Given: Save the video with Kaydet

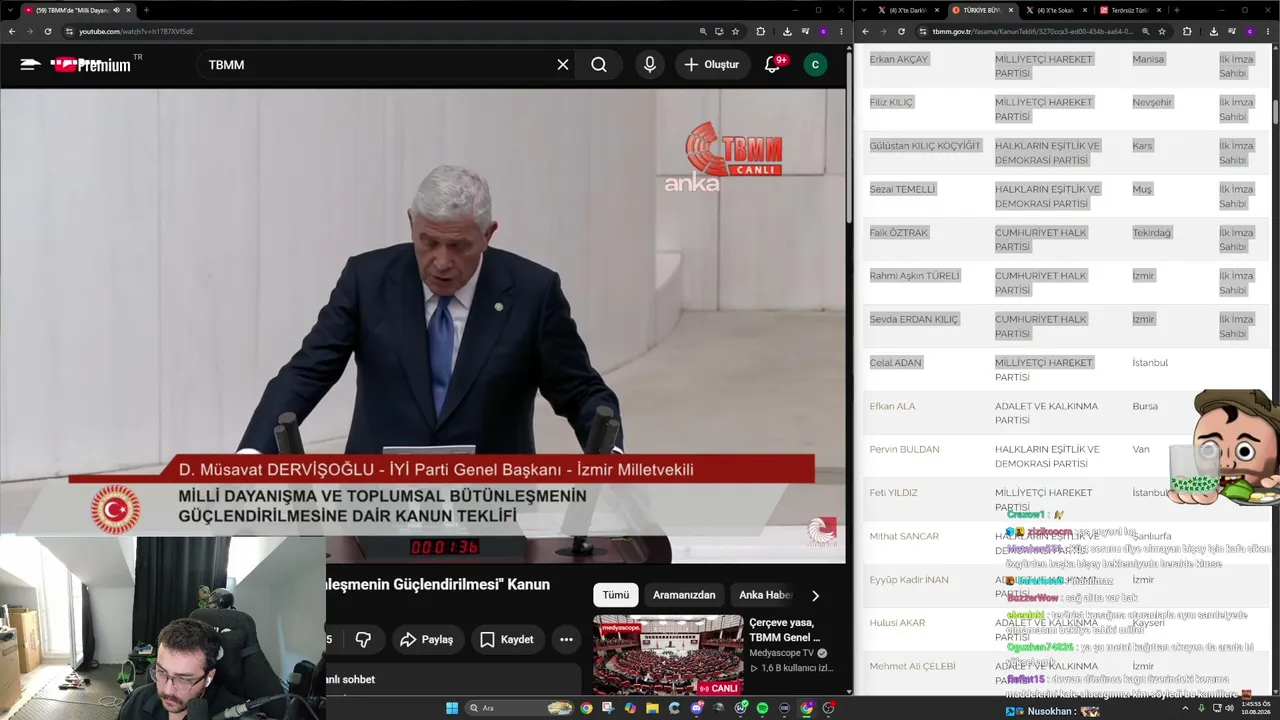Looking at the screenshot, I should tap(506, 639).
